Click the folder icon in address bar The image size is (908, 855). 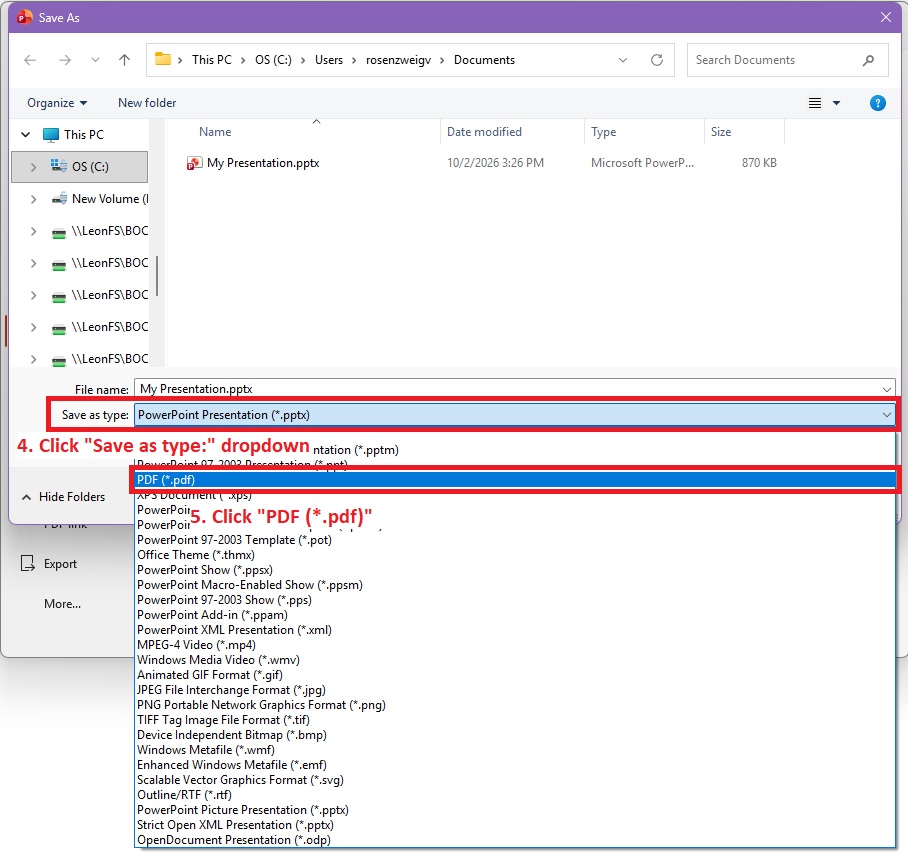coord(163,59)
